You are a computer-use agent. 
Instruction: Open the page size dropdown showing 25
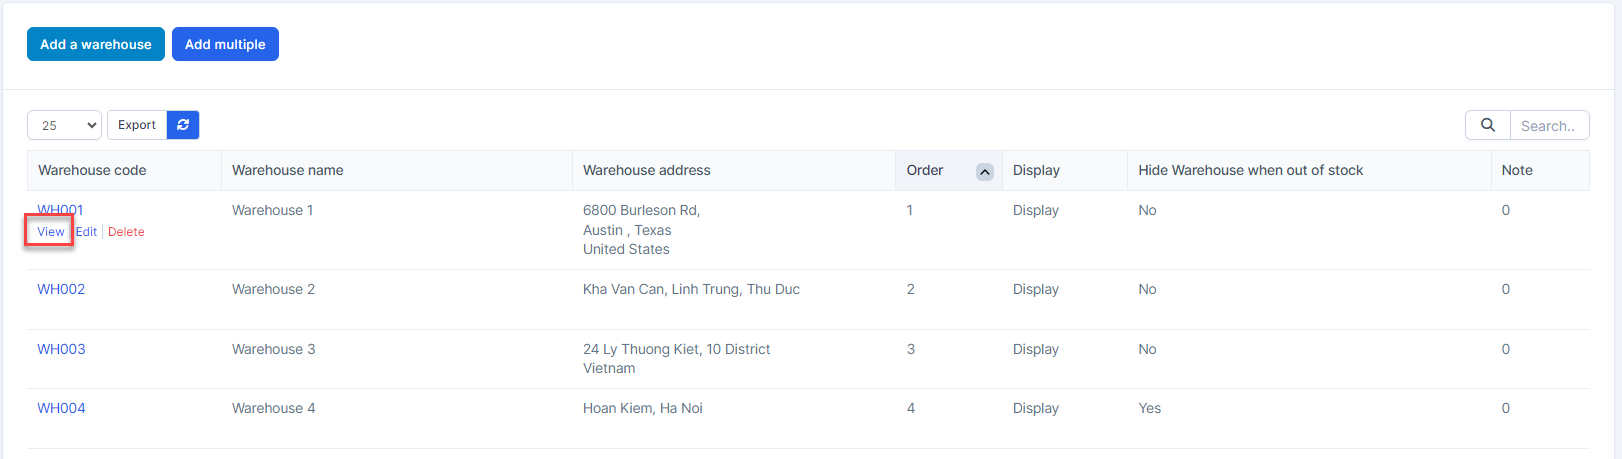click(64, 125)
